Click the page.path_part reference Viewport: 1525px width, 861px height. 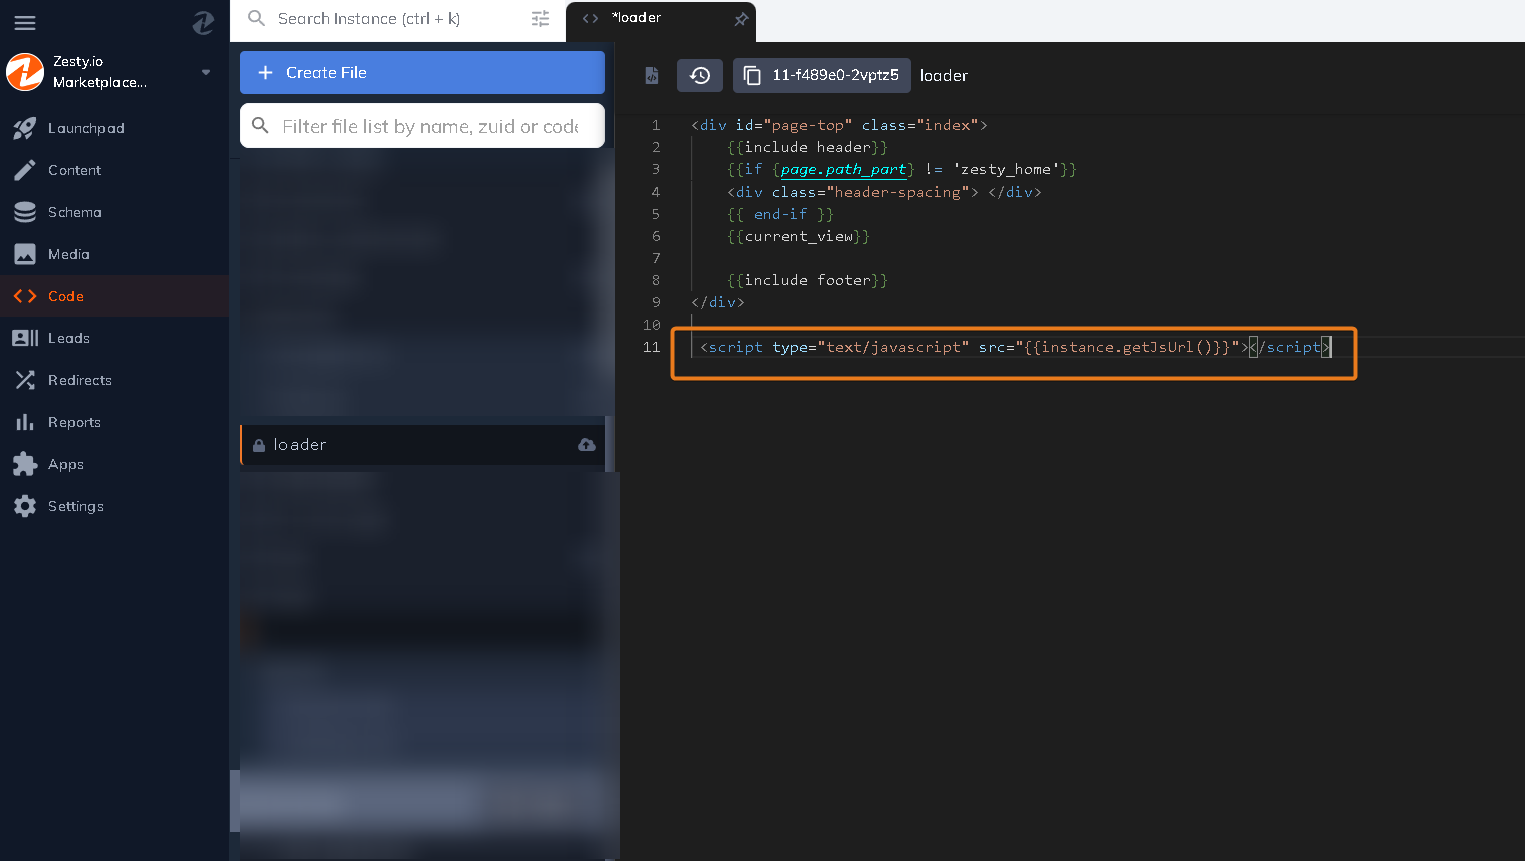pos(844,170)
